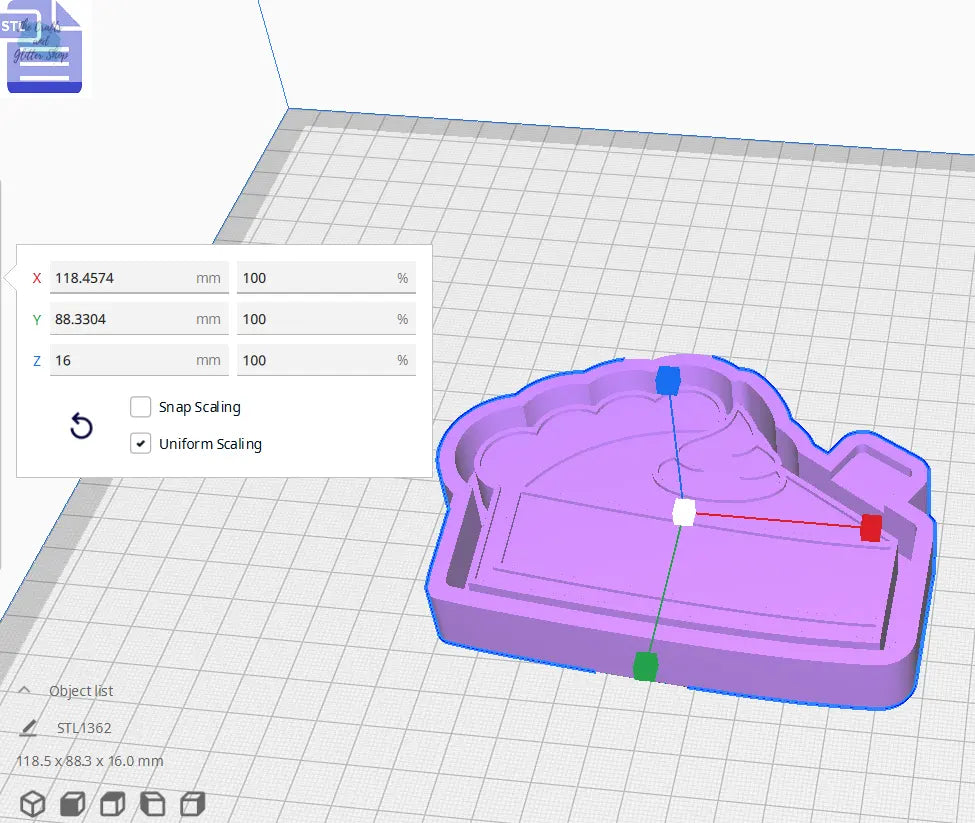
Task: Collapse the Object list panel
Action: tap(25, 691)
